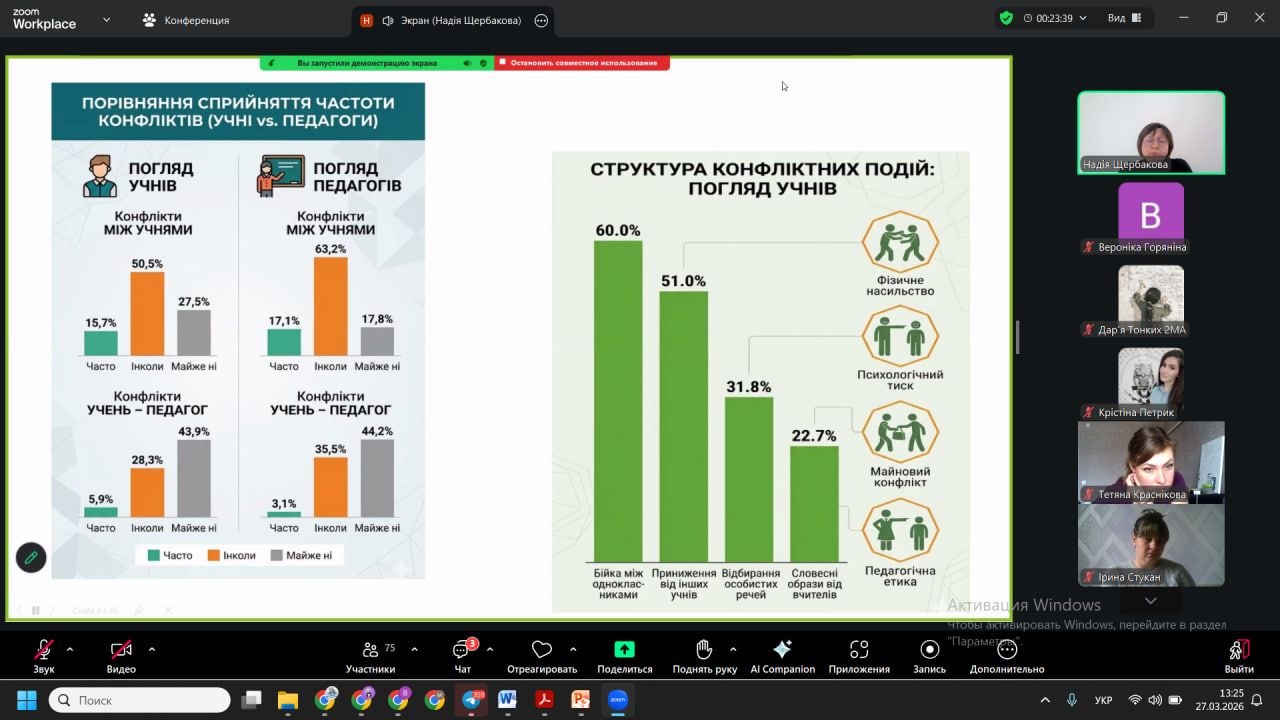The width and height of the screenshot is (1280, 720).
Task: Switch to the Конференция tab
Action: pos(186,20)
